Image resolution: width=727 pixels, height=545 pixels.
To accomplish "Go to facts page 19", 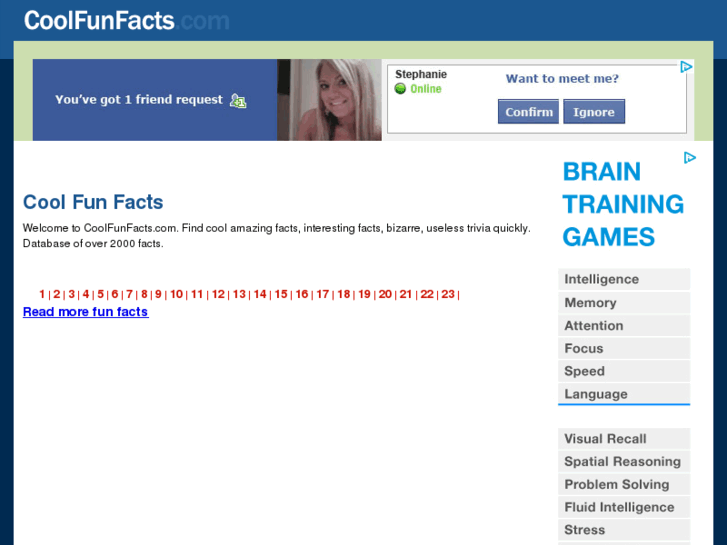I will pyautogui.click(x=364, y=294).
